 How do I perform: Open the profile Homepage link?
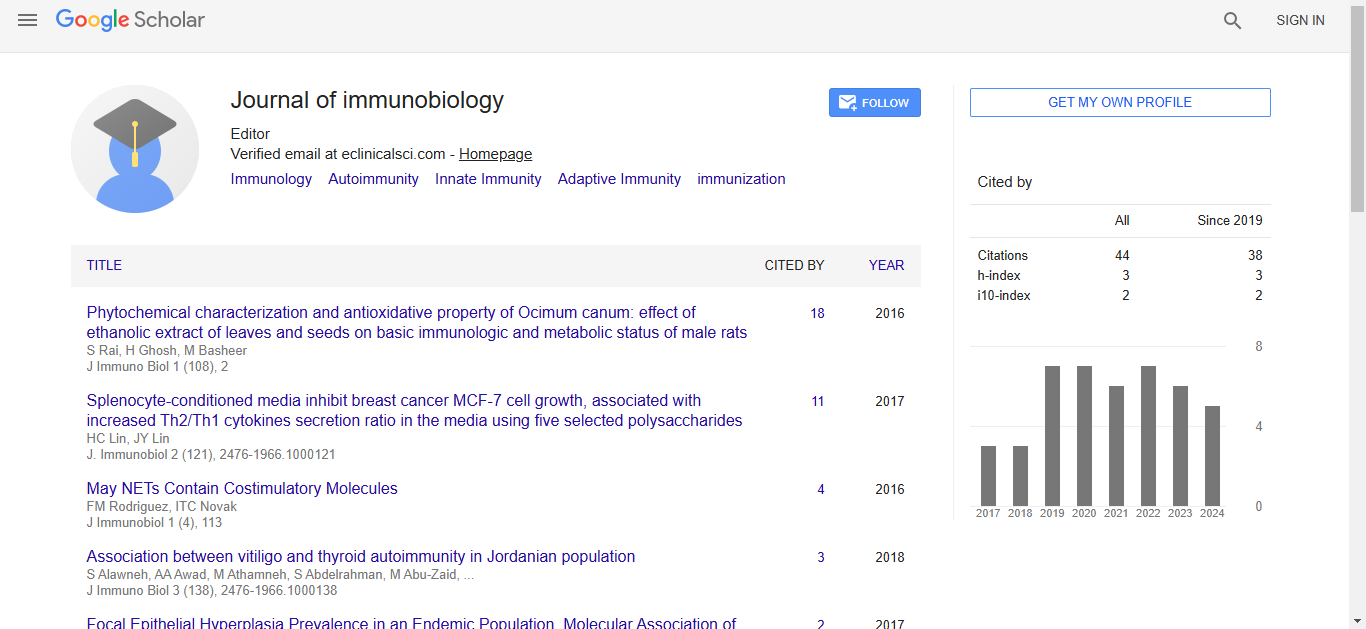pyautogui.click(x=495, y=154)
